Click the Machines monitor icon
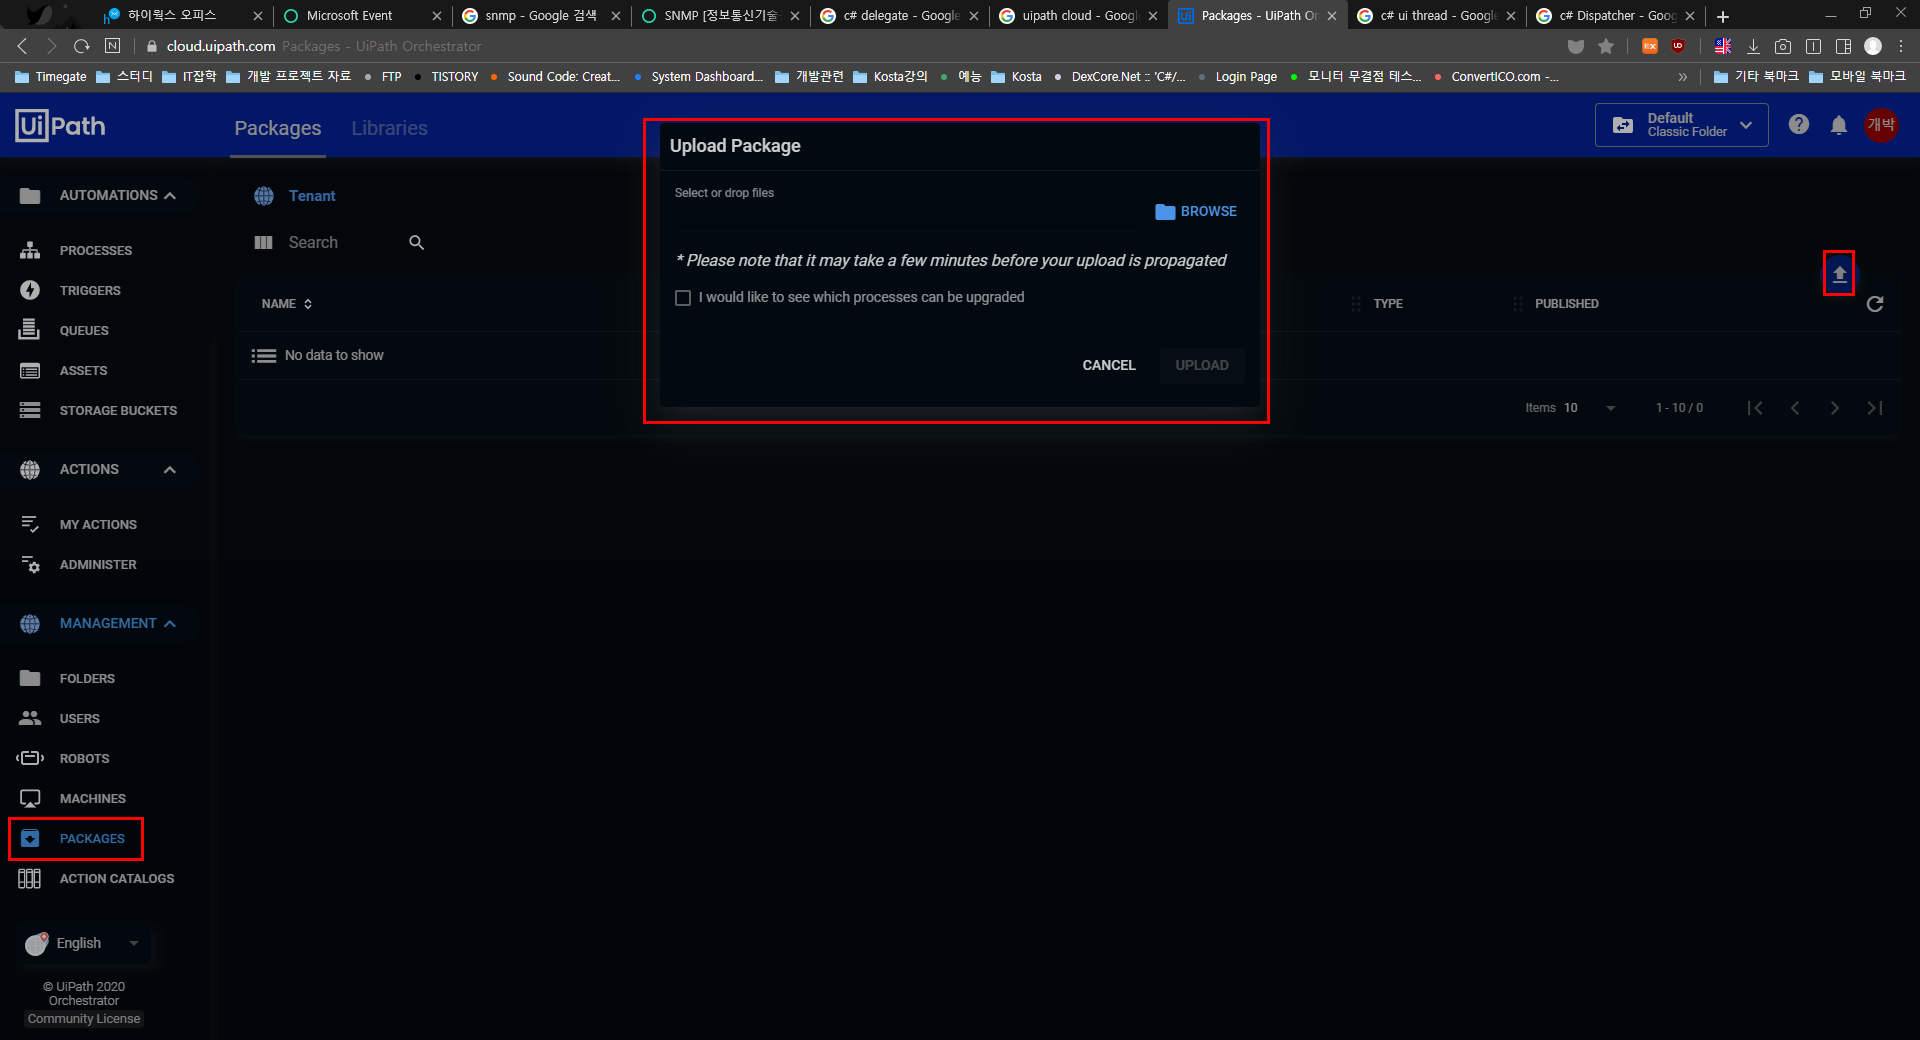 tap(30, 798)
